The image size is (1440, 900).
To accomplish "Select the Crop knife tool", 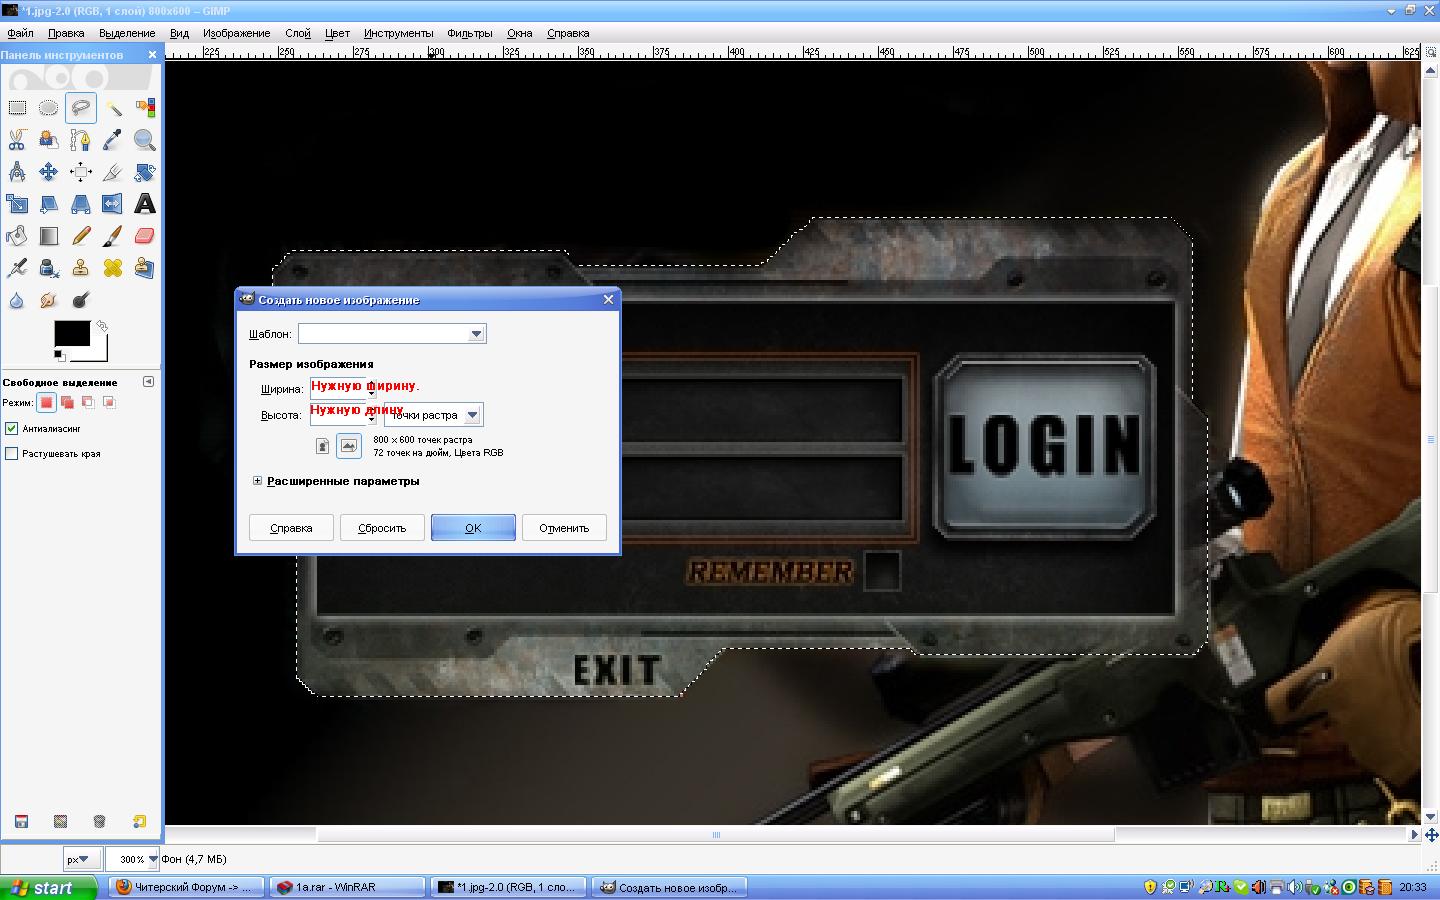I will 113,172.
